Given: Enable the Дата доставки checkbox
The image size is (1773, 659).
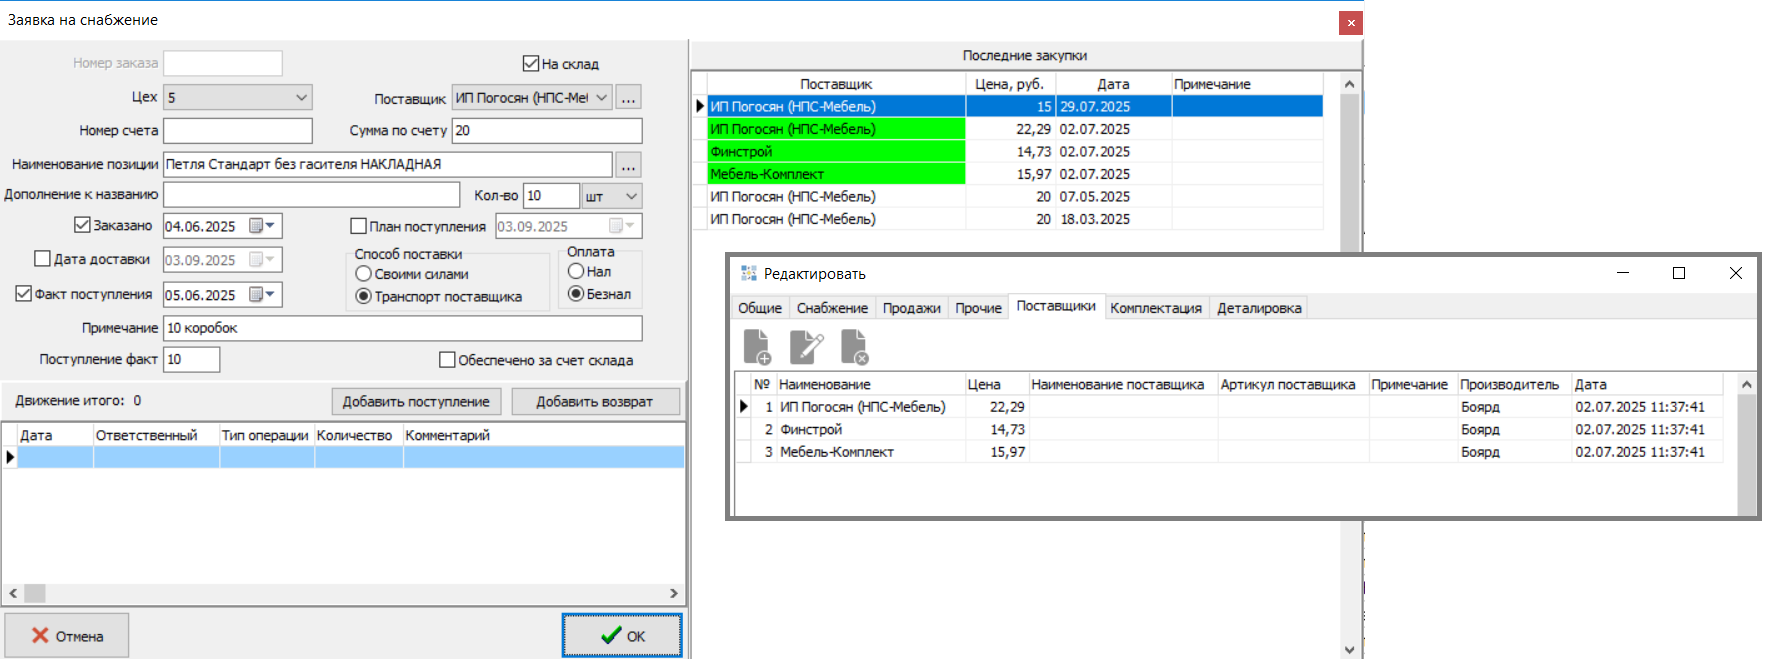Looking at the screenshot, I should click(42, 259).
